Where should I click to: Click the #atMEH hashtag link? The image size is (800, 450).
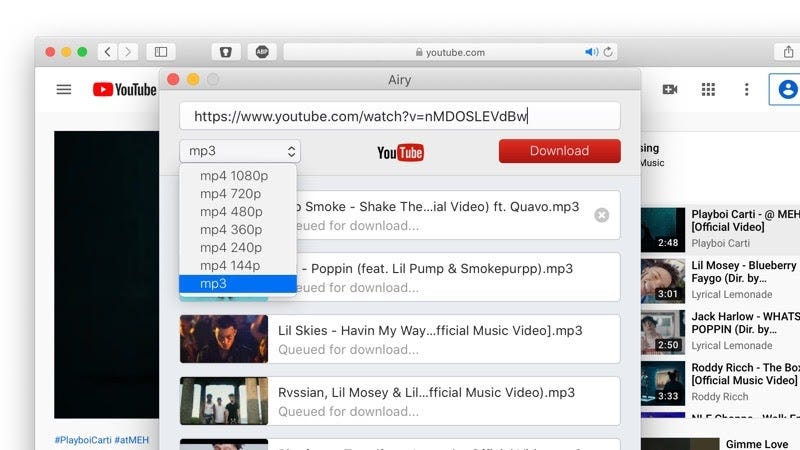[x=132, y=440]
